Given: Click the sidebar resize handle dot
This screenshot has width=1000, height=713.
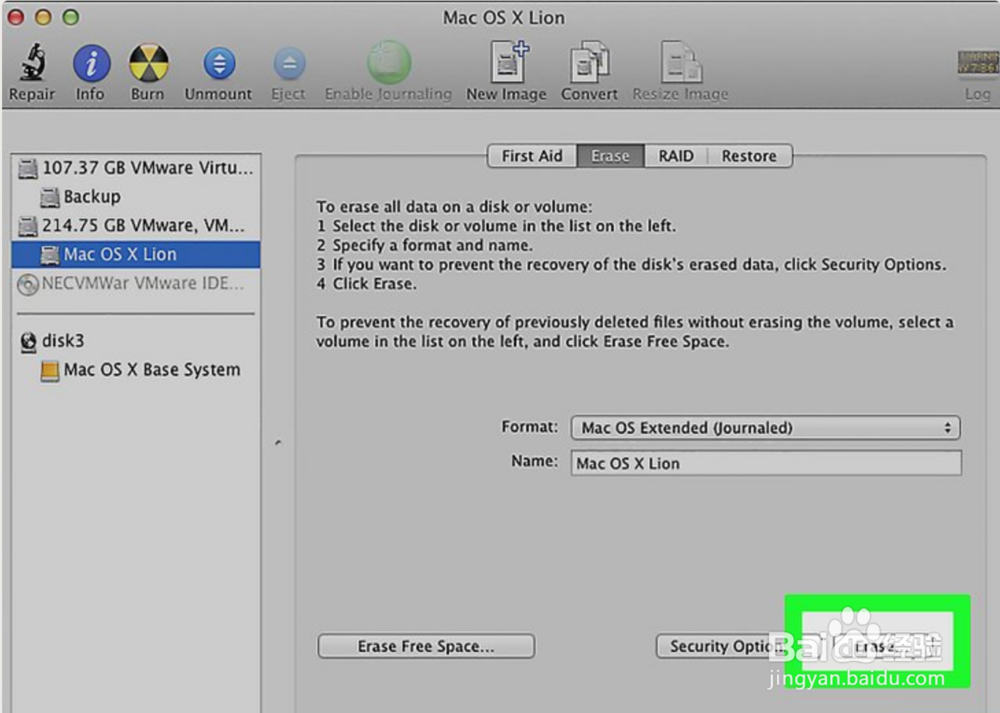Looking at the screenshot, I should coord(278,442).
